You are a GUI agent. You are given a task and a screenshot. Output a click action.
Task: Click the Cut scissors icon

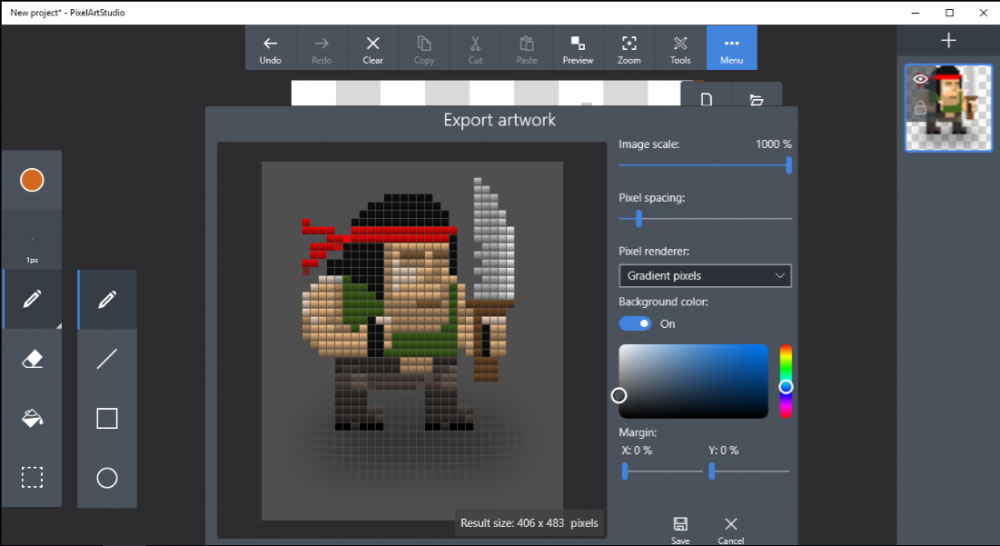pos(475,48)
